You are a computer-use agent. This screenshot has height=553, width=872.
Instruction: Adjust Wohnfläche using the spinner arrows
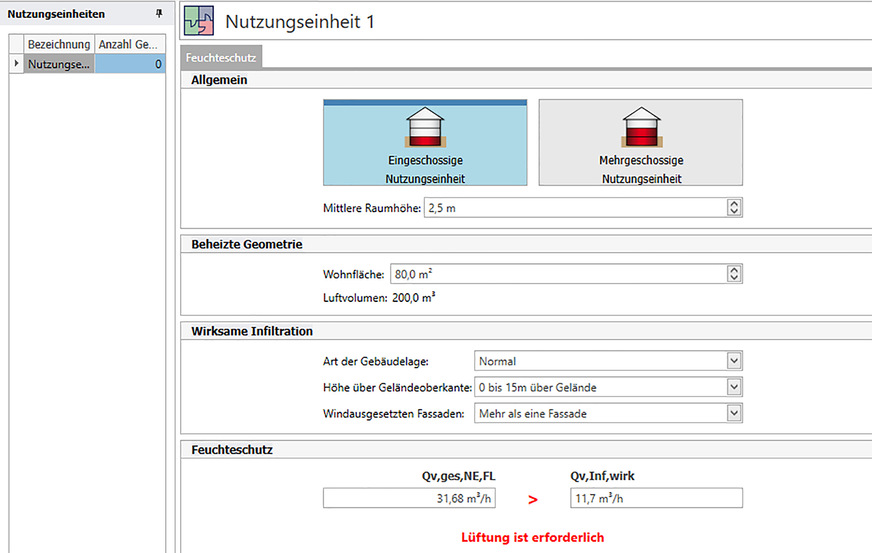coord(734,274)
